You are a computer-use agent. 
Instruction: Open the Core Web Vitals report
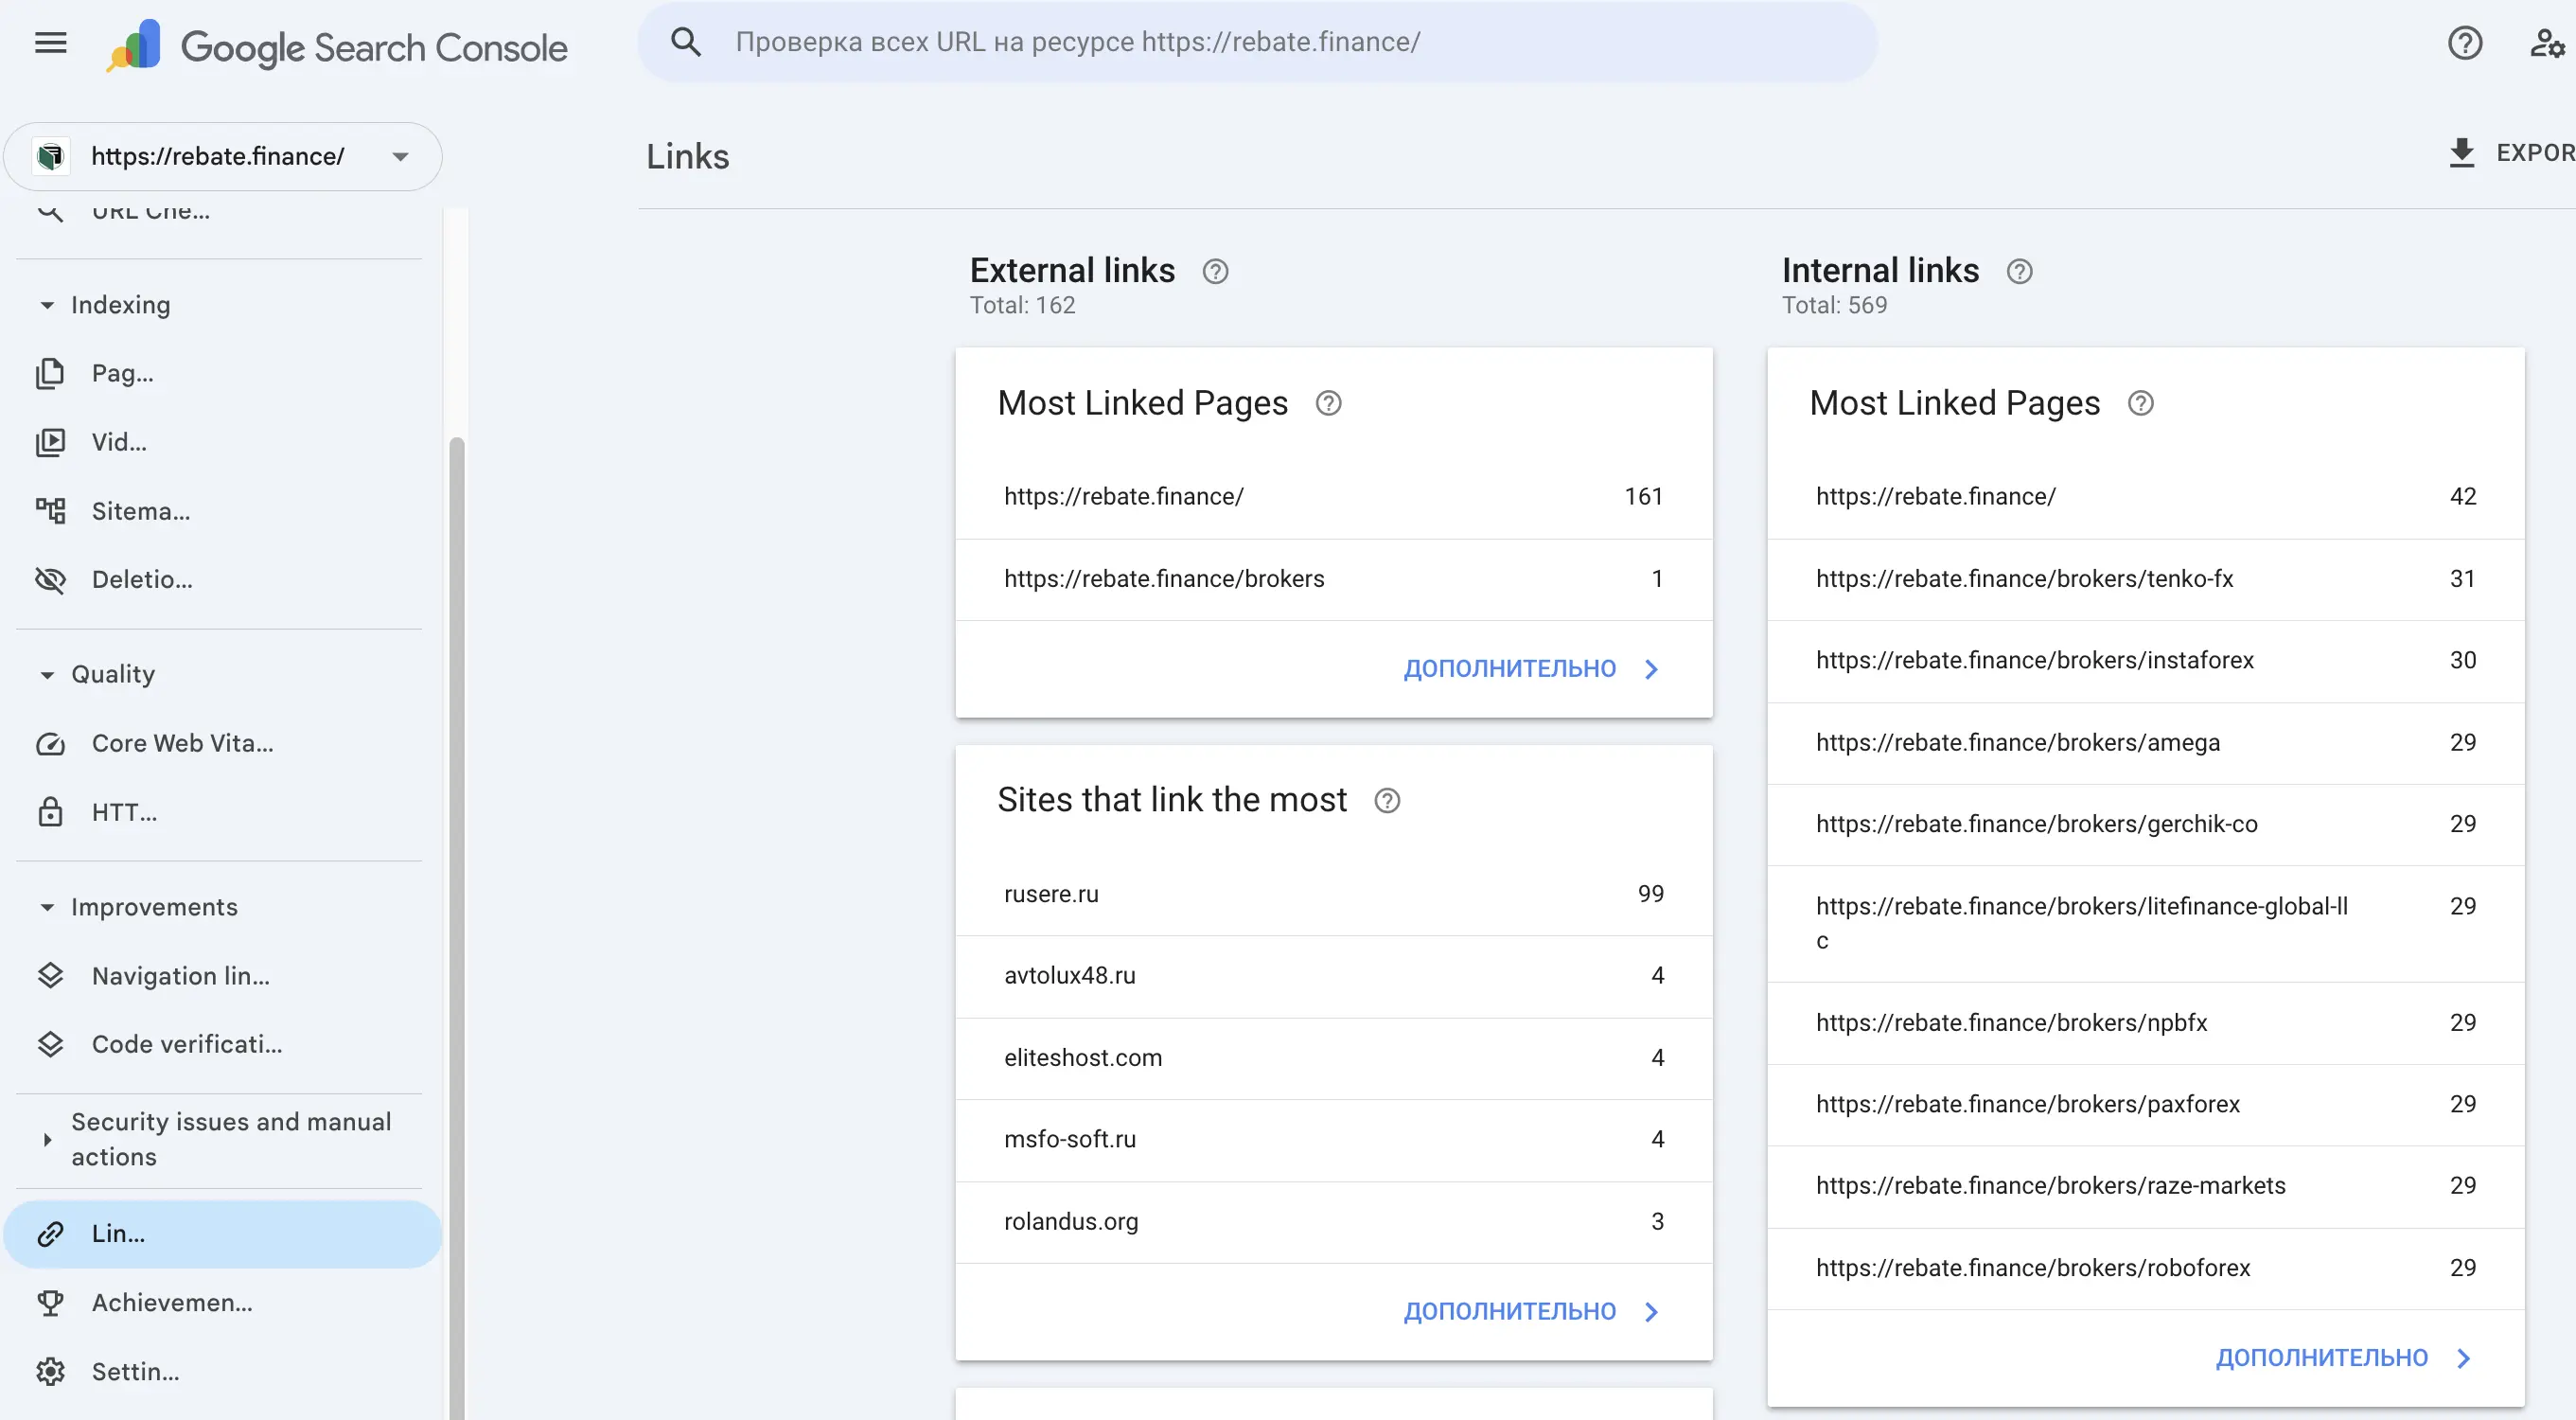pyautogui.click(x=183, y=743)
